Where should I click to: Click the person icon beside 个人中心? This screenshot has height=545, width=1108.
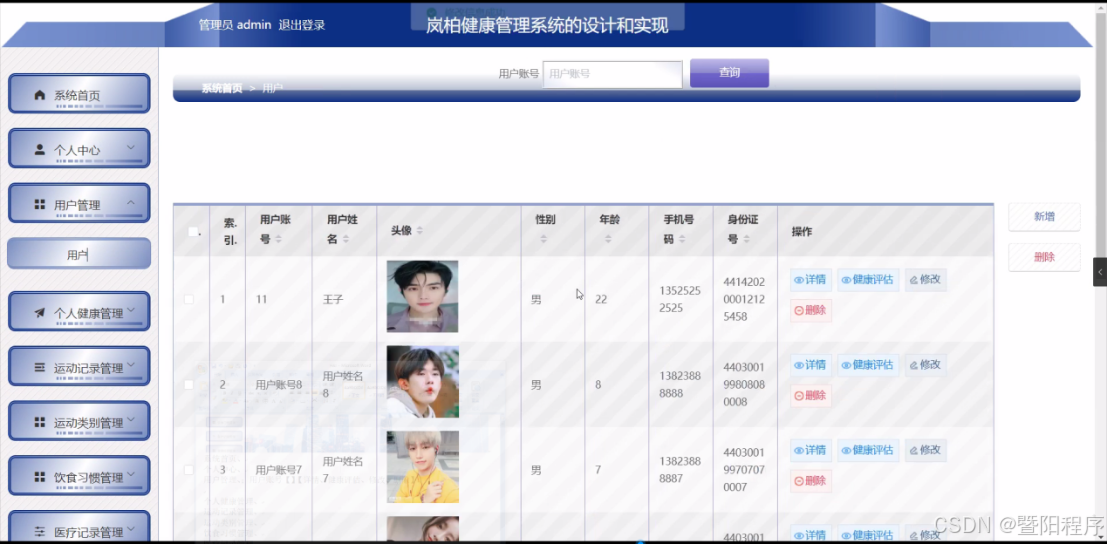(40, 150)
